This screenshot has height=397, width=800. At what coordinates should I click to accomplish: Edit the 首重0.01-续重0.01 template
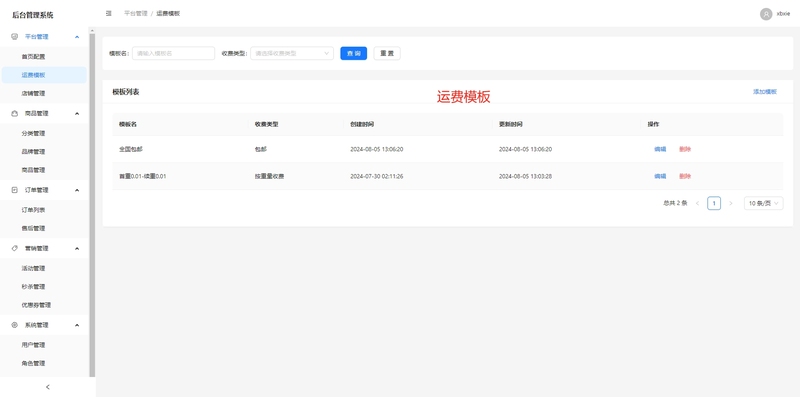[660, 176]
